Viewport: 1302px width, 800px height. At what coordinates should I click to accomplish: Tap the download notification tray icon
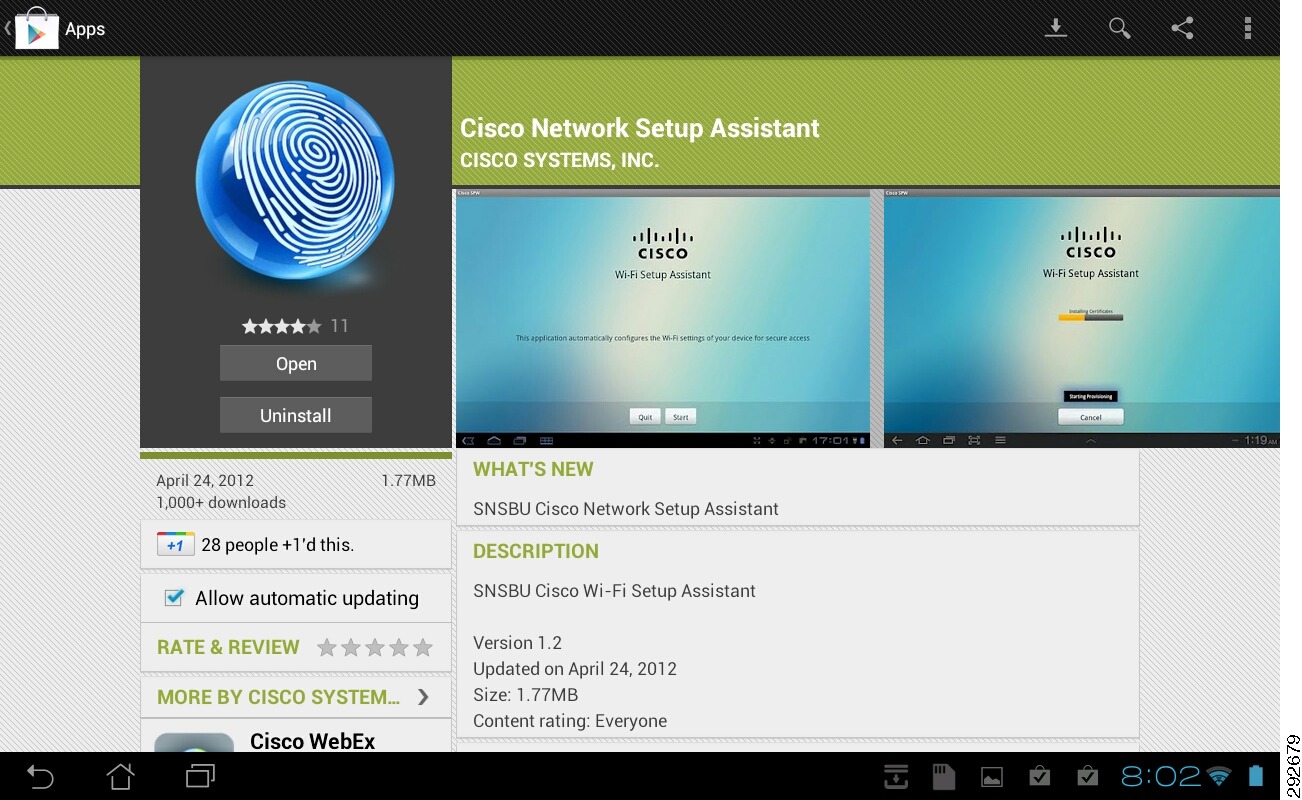click(896, 776)
